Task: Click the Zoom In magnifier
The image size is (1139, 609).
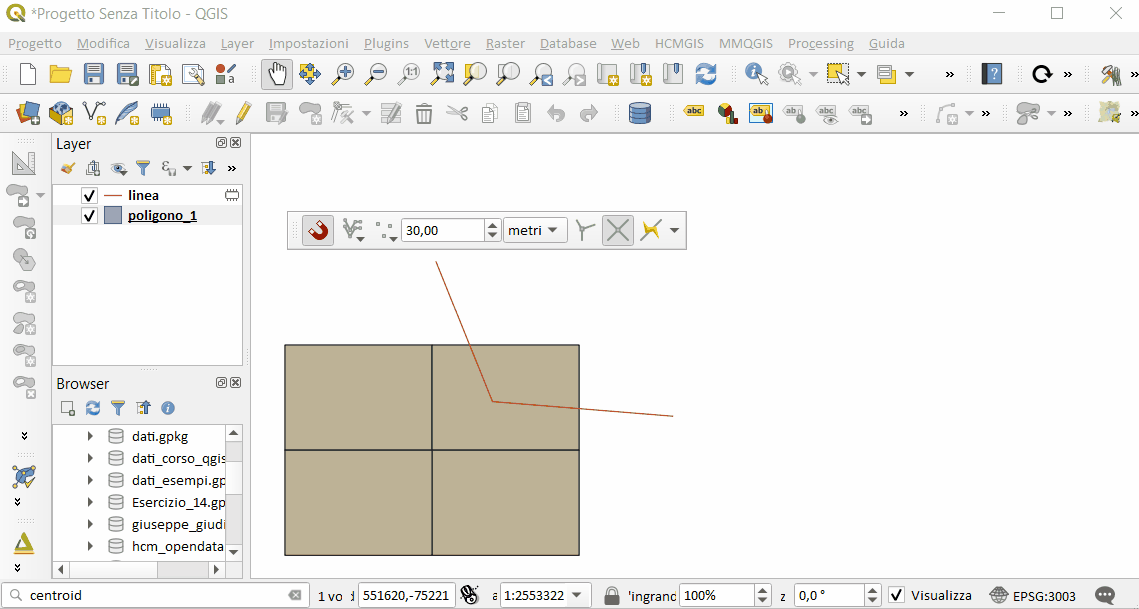Action: 343,74
